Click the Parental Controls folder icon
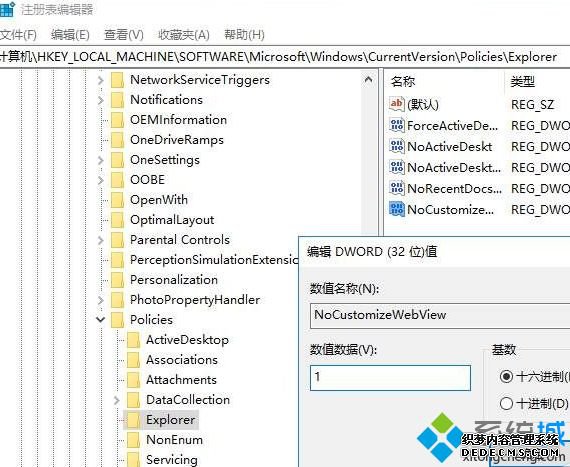570x467 pixels. coord(117,240)
